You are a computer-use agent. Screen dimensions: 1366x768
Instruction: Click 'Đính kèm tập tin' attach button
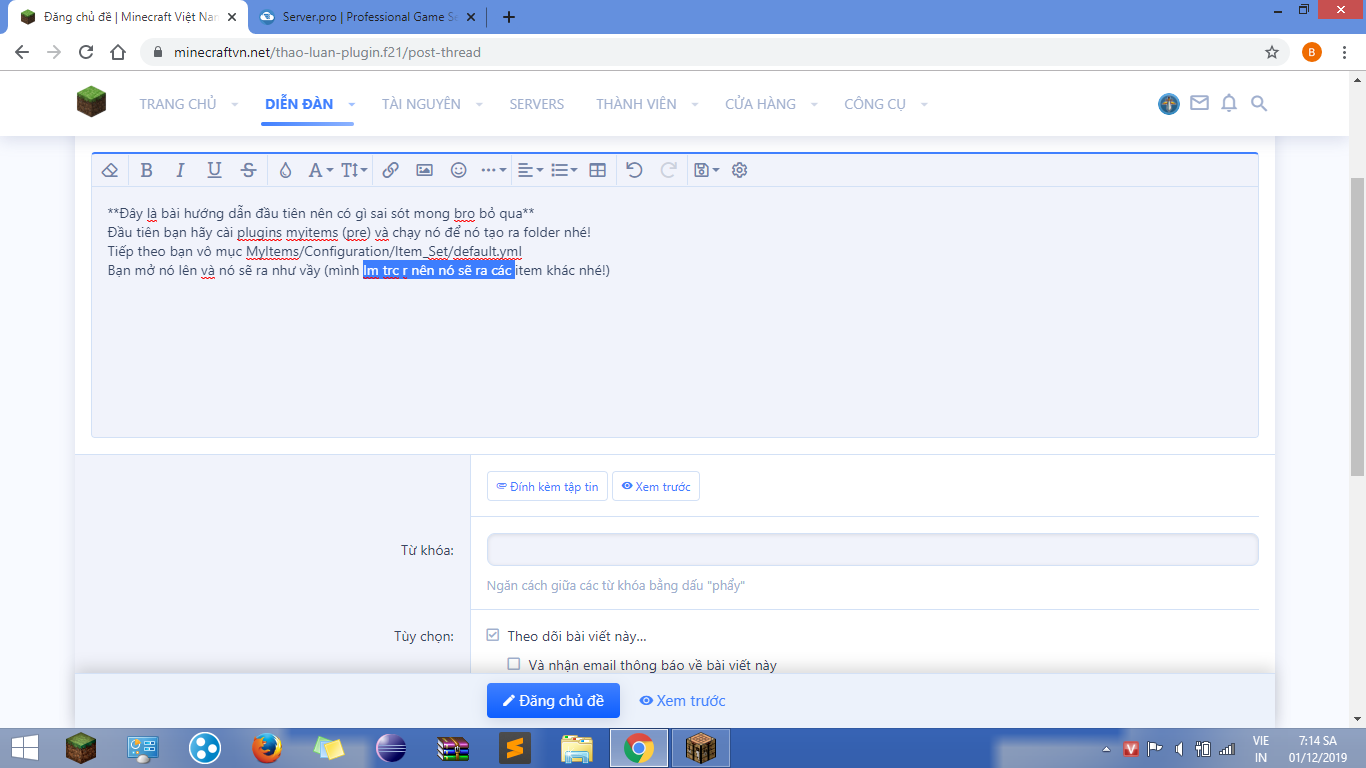[x=547, y=487]
